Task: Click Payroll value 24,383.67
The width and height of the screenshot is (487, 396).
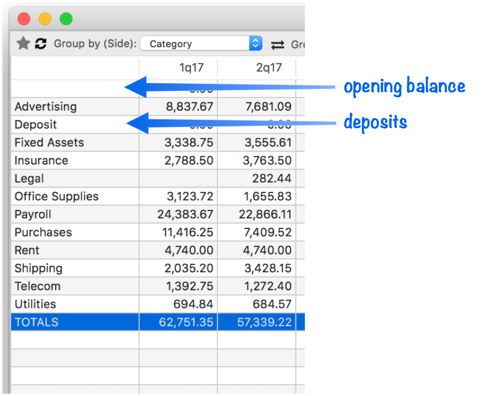Action: click(x=185, y=214)
